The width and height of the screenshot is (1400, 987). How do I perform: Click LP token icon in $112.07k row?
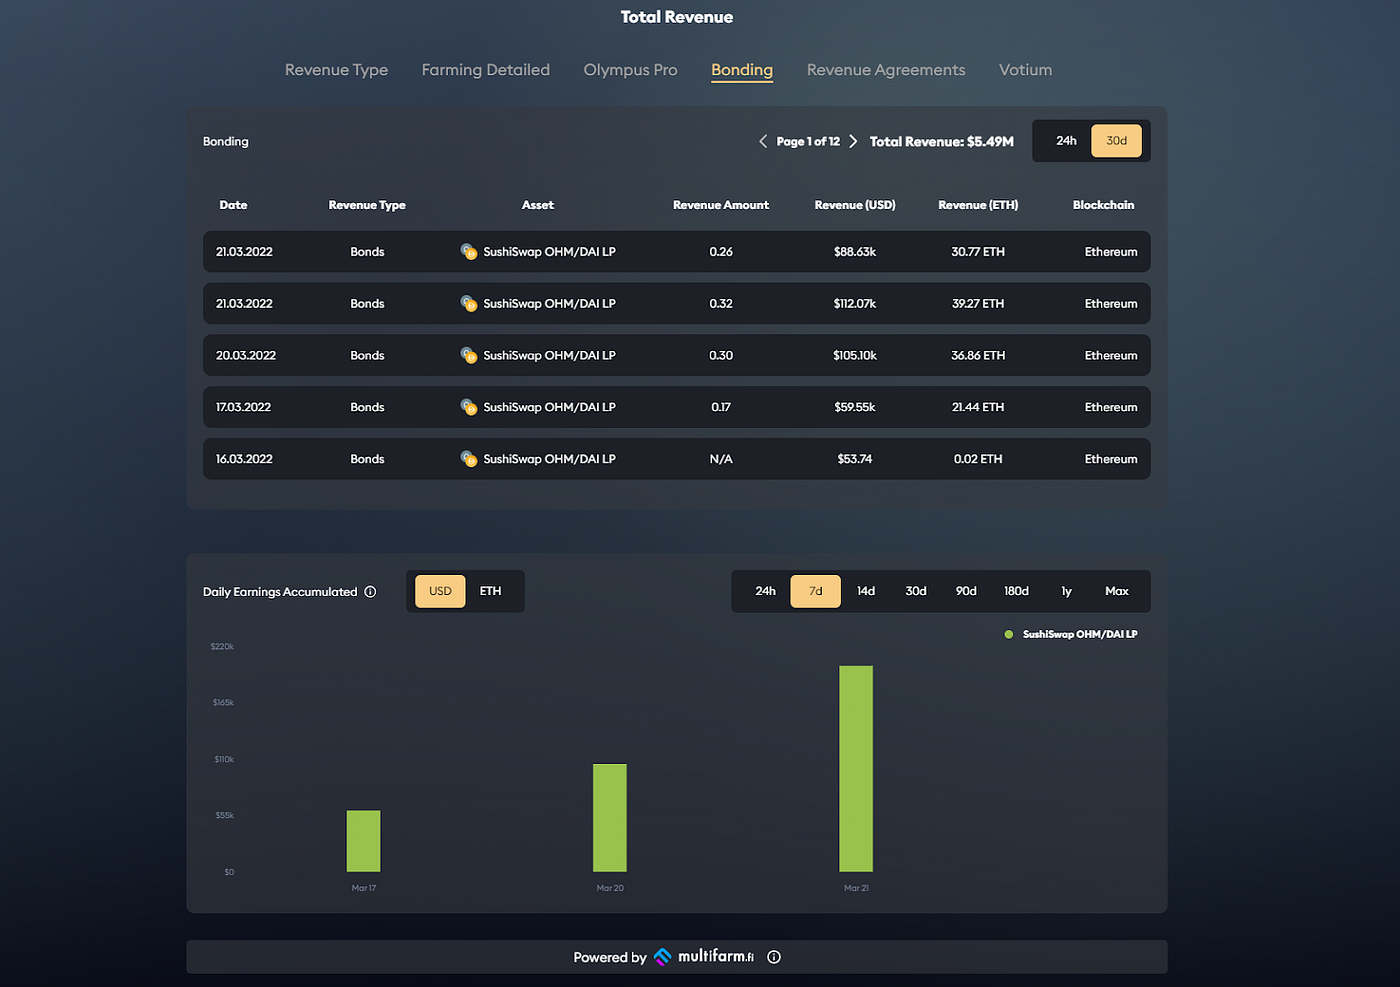468,303
